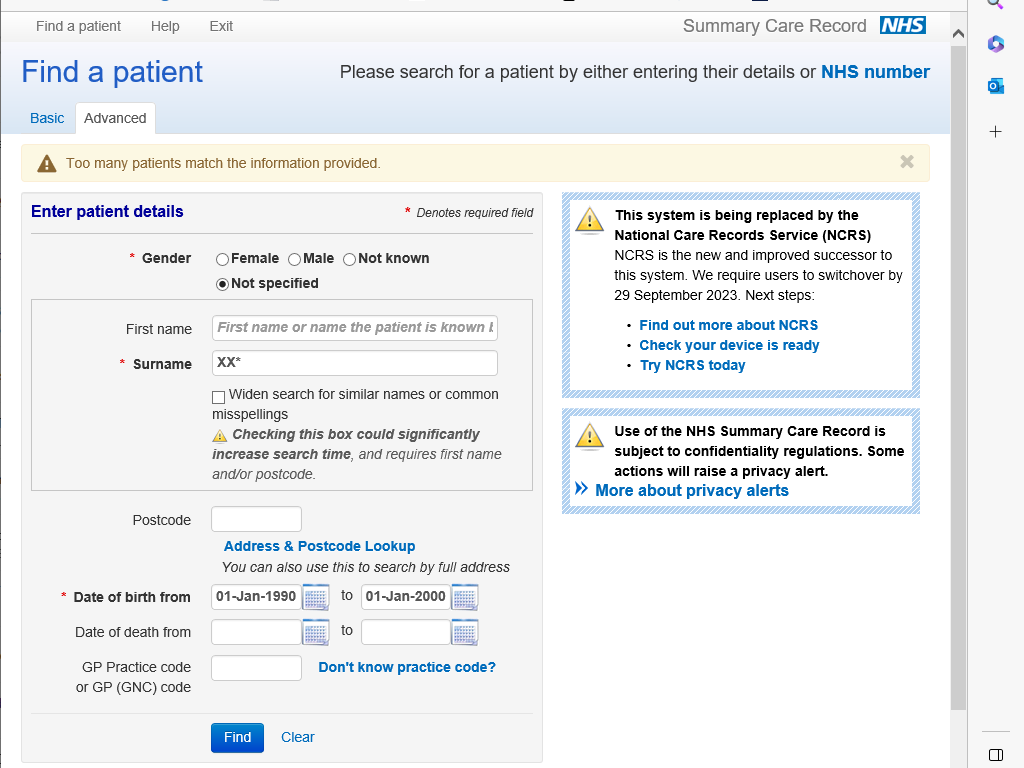Select Male gender radio button
The image size is (1024, 768).
pos(295,259)
